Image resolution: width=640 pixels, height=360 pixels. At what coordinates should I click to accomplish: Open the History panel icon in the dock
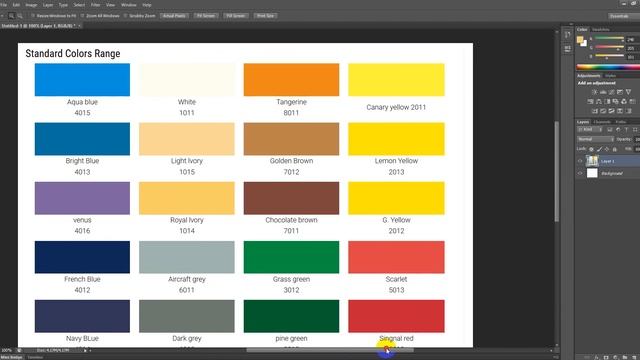pyautogui.click(x=567, y=35)
